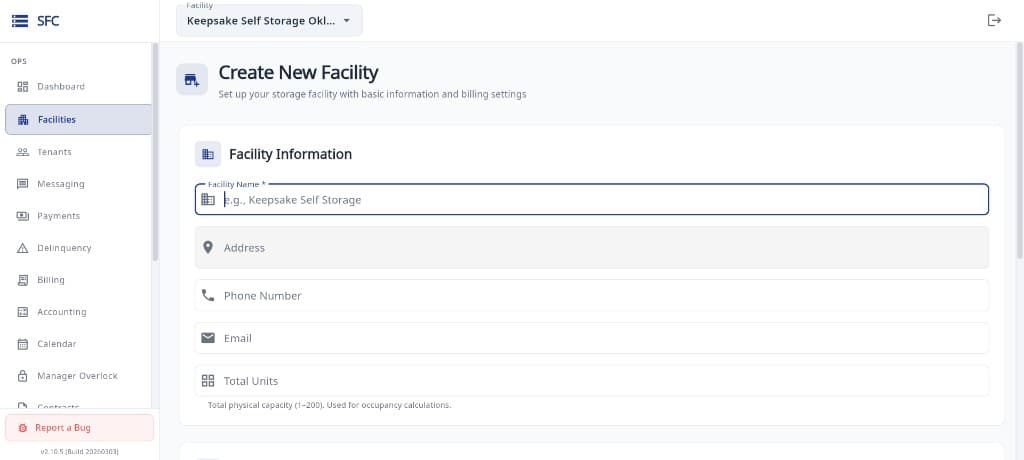Open Dashboard from the sidebar
This screenshot has height=460, width=1024.
coord(78,87)
